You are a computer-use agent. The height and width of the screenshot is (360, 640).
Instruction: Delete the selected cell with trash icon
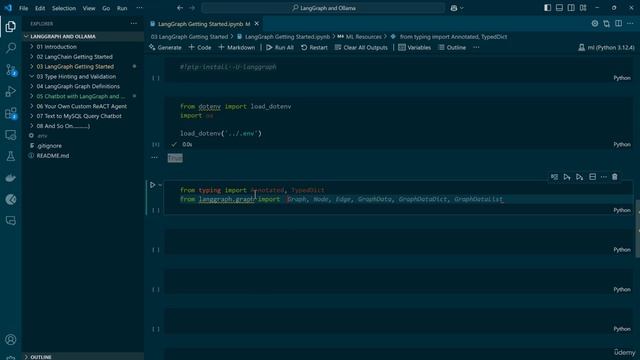[x=615, y=177]
